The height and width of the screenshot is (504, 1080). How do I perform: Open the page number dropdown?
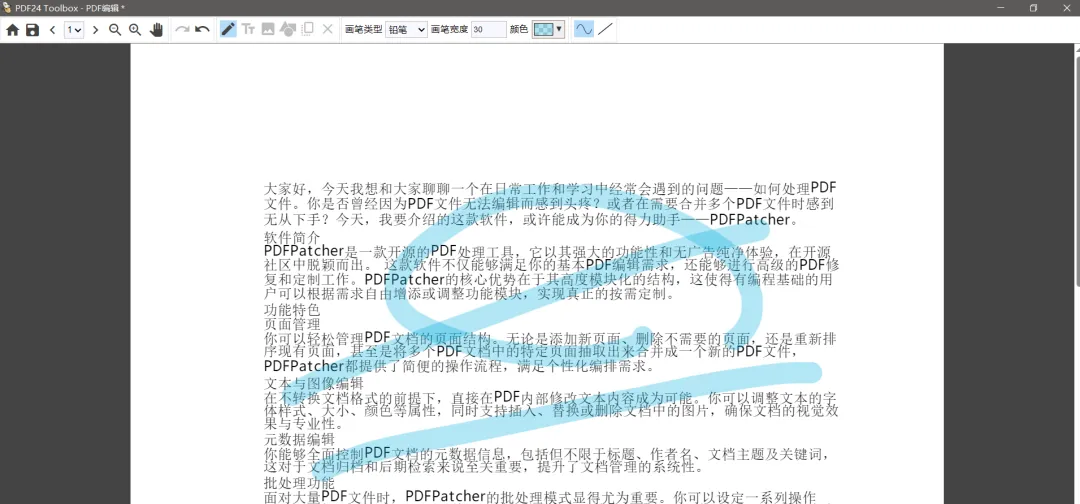coord(74,30)
